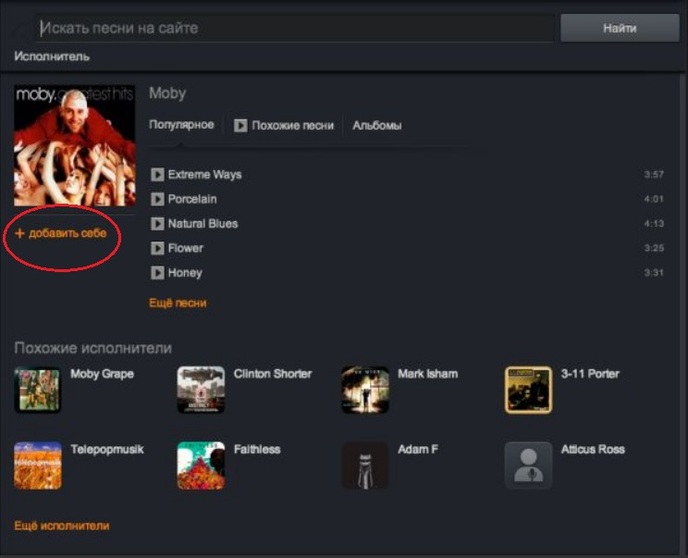Select the Atticus Ross artist name
Image resolution: width=688 pixels, height=558 pixels.
593,449
